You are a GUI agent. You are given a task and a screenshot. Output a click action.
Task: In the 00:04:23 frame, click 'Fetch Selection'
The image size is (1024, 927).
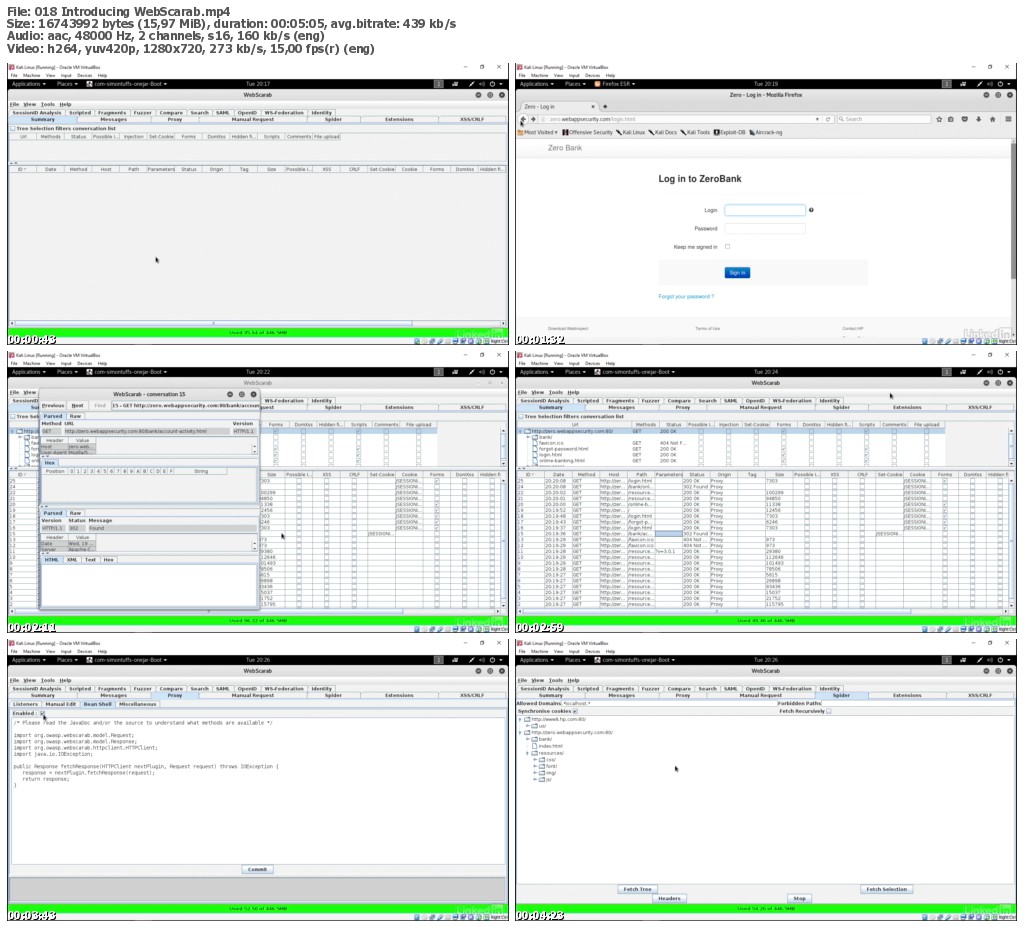886,889
